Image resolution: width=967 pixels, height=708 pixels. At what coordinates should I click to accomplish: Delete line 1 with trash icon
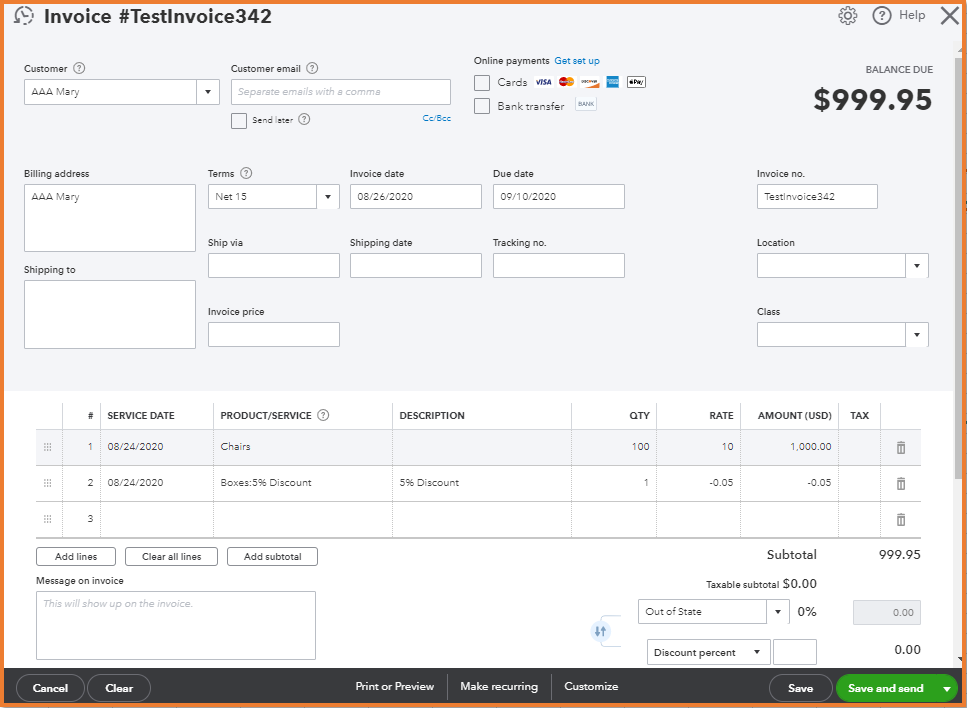coord(900,447)
